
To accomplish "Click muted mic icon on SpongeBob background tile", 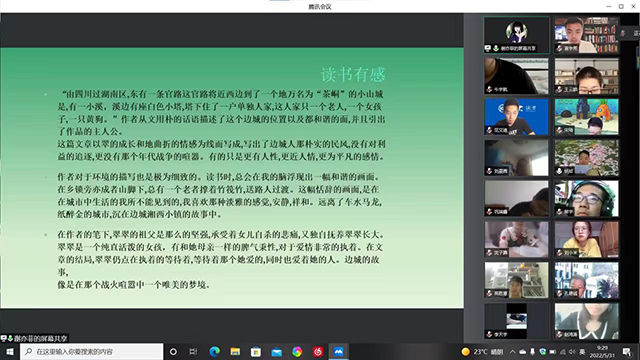I will click(x=559, y=130).
